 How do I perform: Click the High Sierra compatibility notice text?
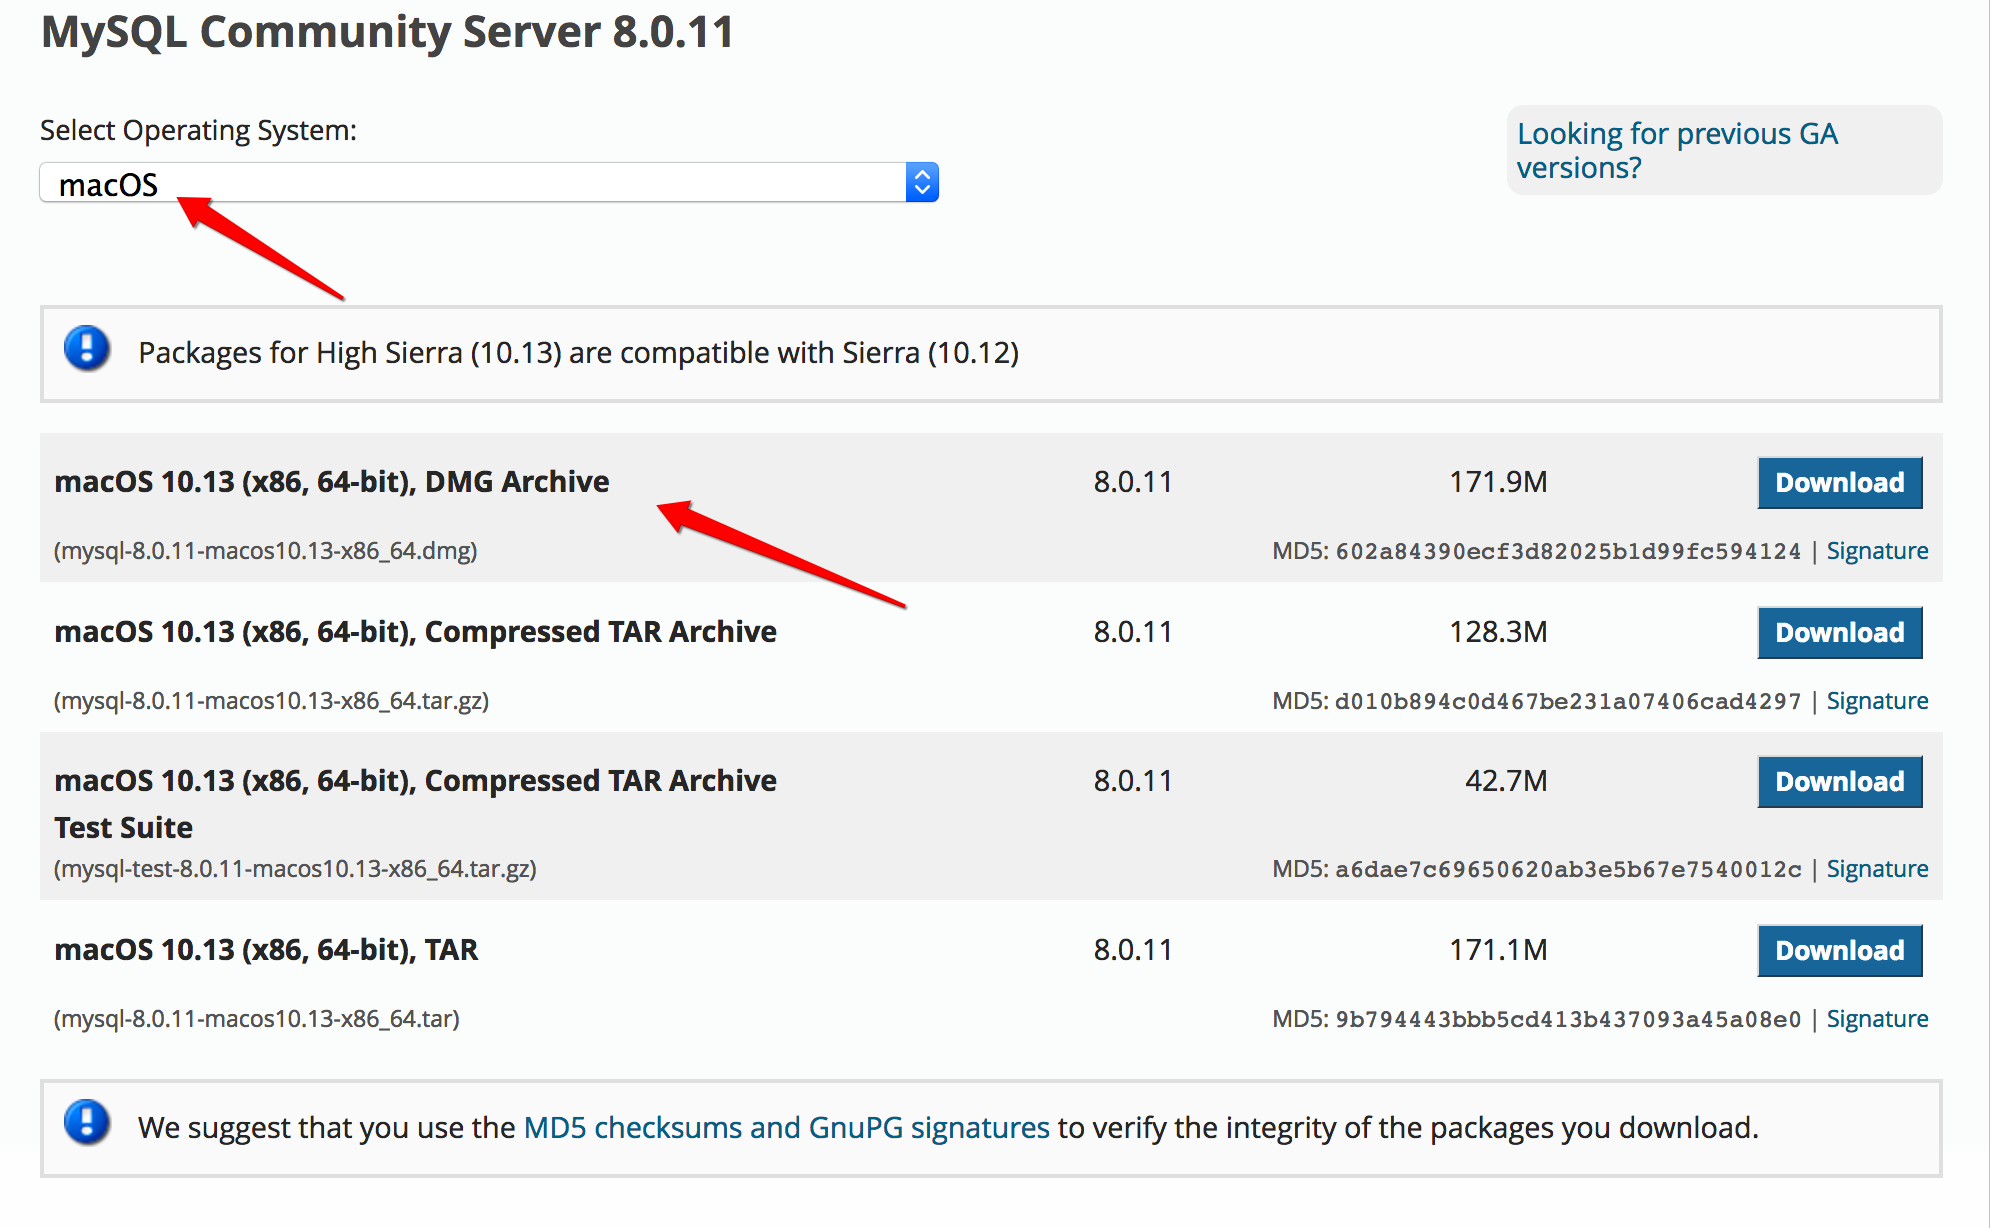579,354
